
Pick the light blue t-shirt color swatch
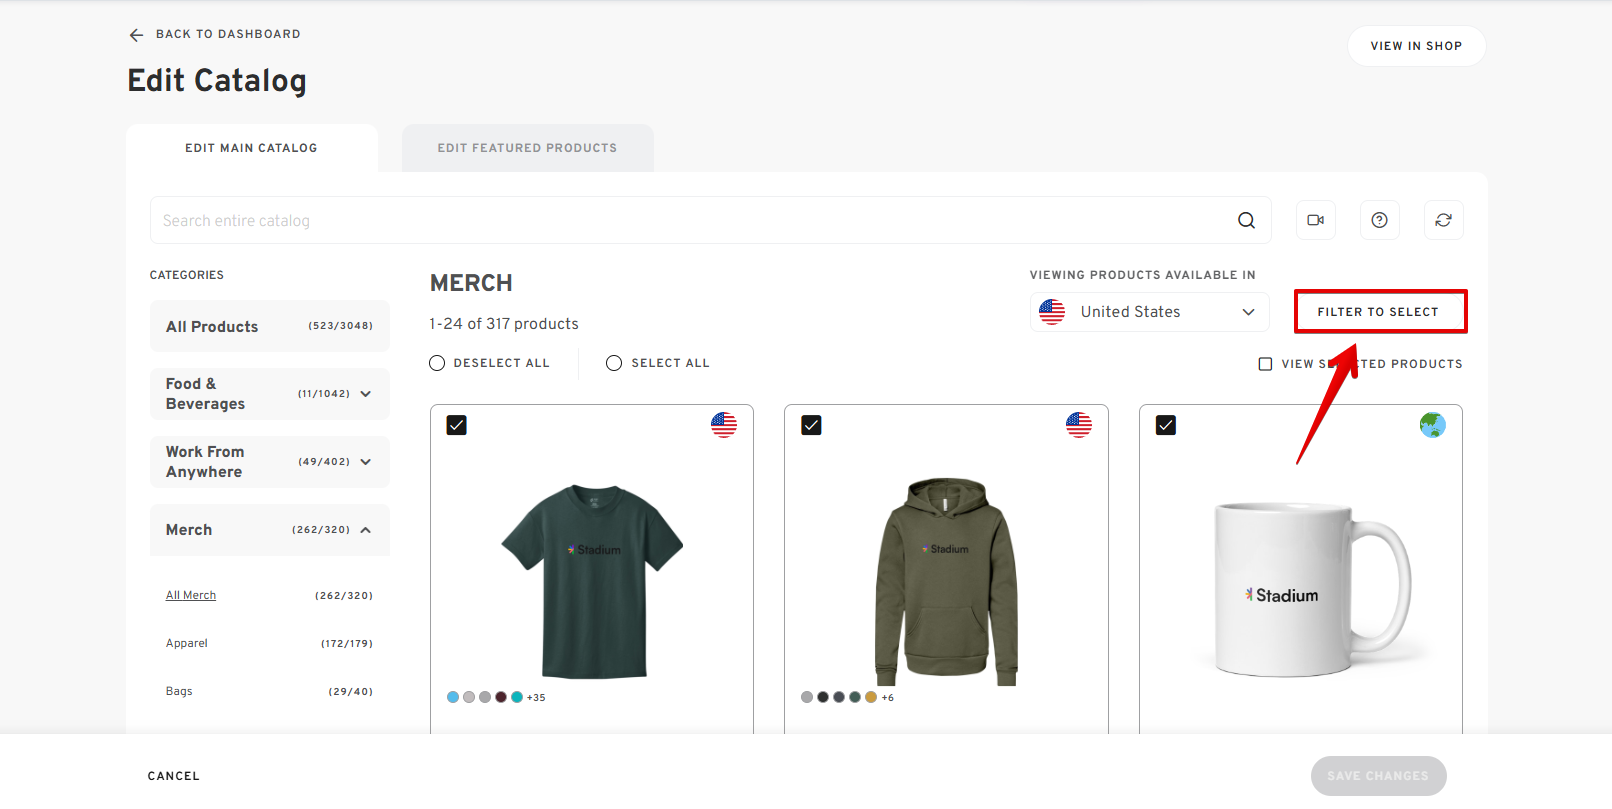click(x=453, y=697)
